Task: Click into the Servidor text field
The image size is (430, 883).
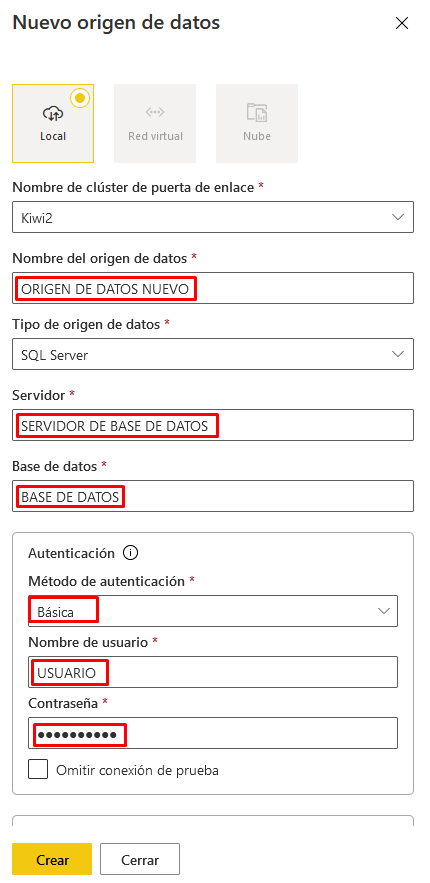Action: [x=213, y=425]
